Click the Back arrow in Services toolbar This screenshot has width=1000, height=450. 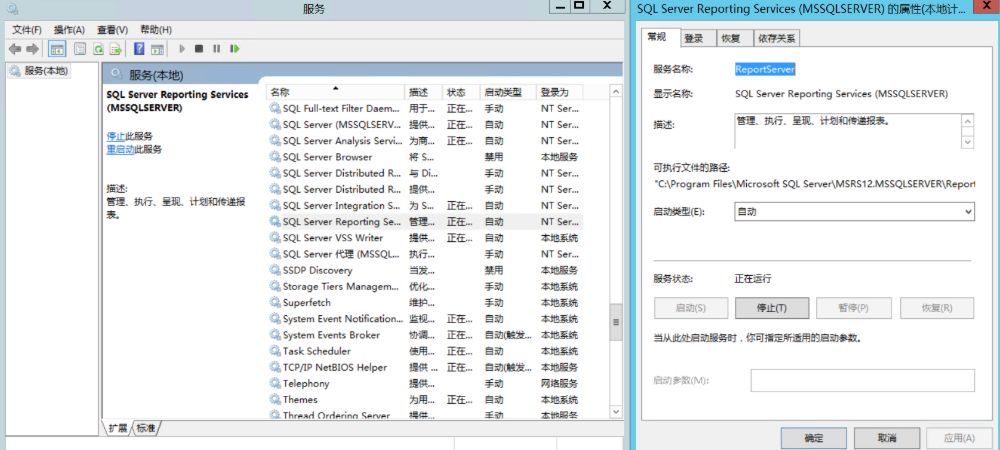point(15,49)
